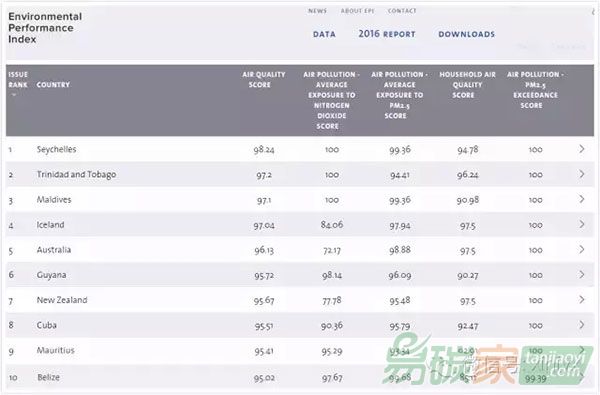Sort by COUNTRY column header
The height and width of the screenshot is (395, 600).
click(x=53, y=85)
